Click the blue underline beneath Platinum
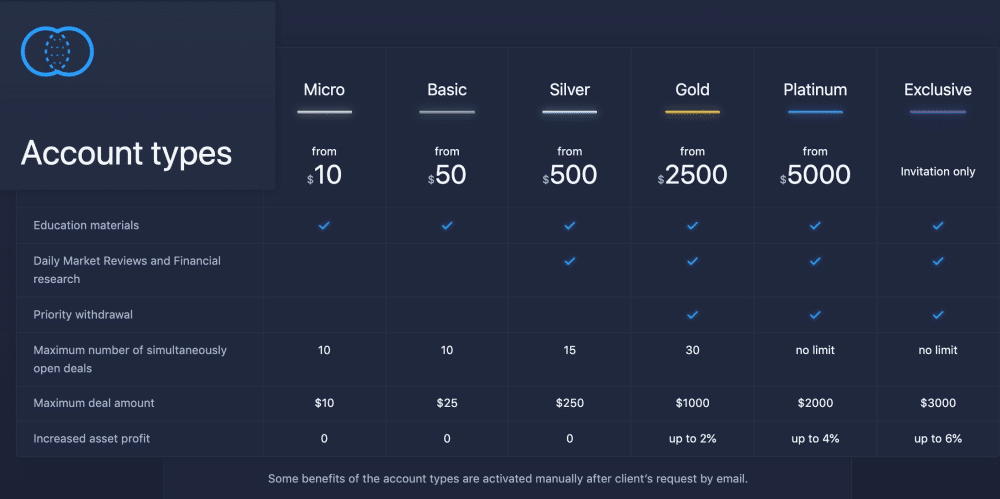 click(x=815, y=112)
